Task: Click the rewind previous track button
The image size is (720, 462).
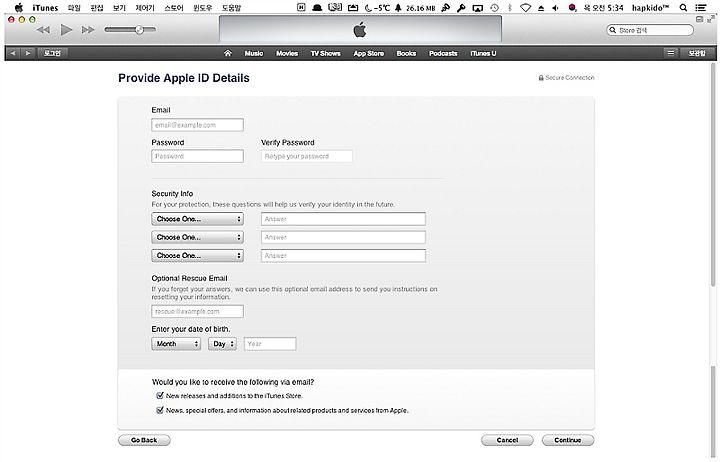Action: coord(43,30)
